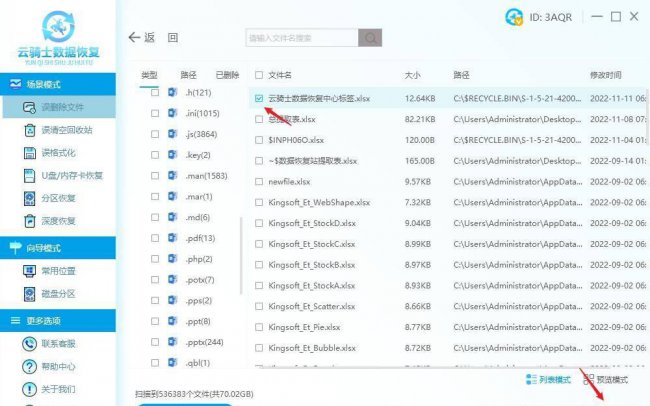Image resolution: width=650 pixels, height=406 pixels.
Task: Switch to 列表模式 list view
Action: point(548,379)
